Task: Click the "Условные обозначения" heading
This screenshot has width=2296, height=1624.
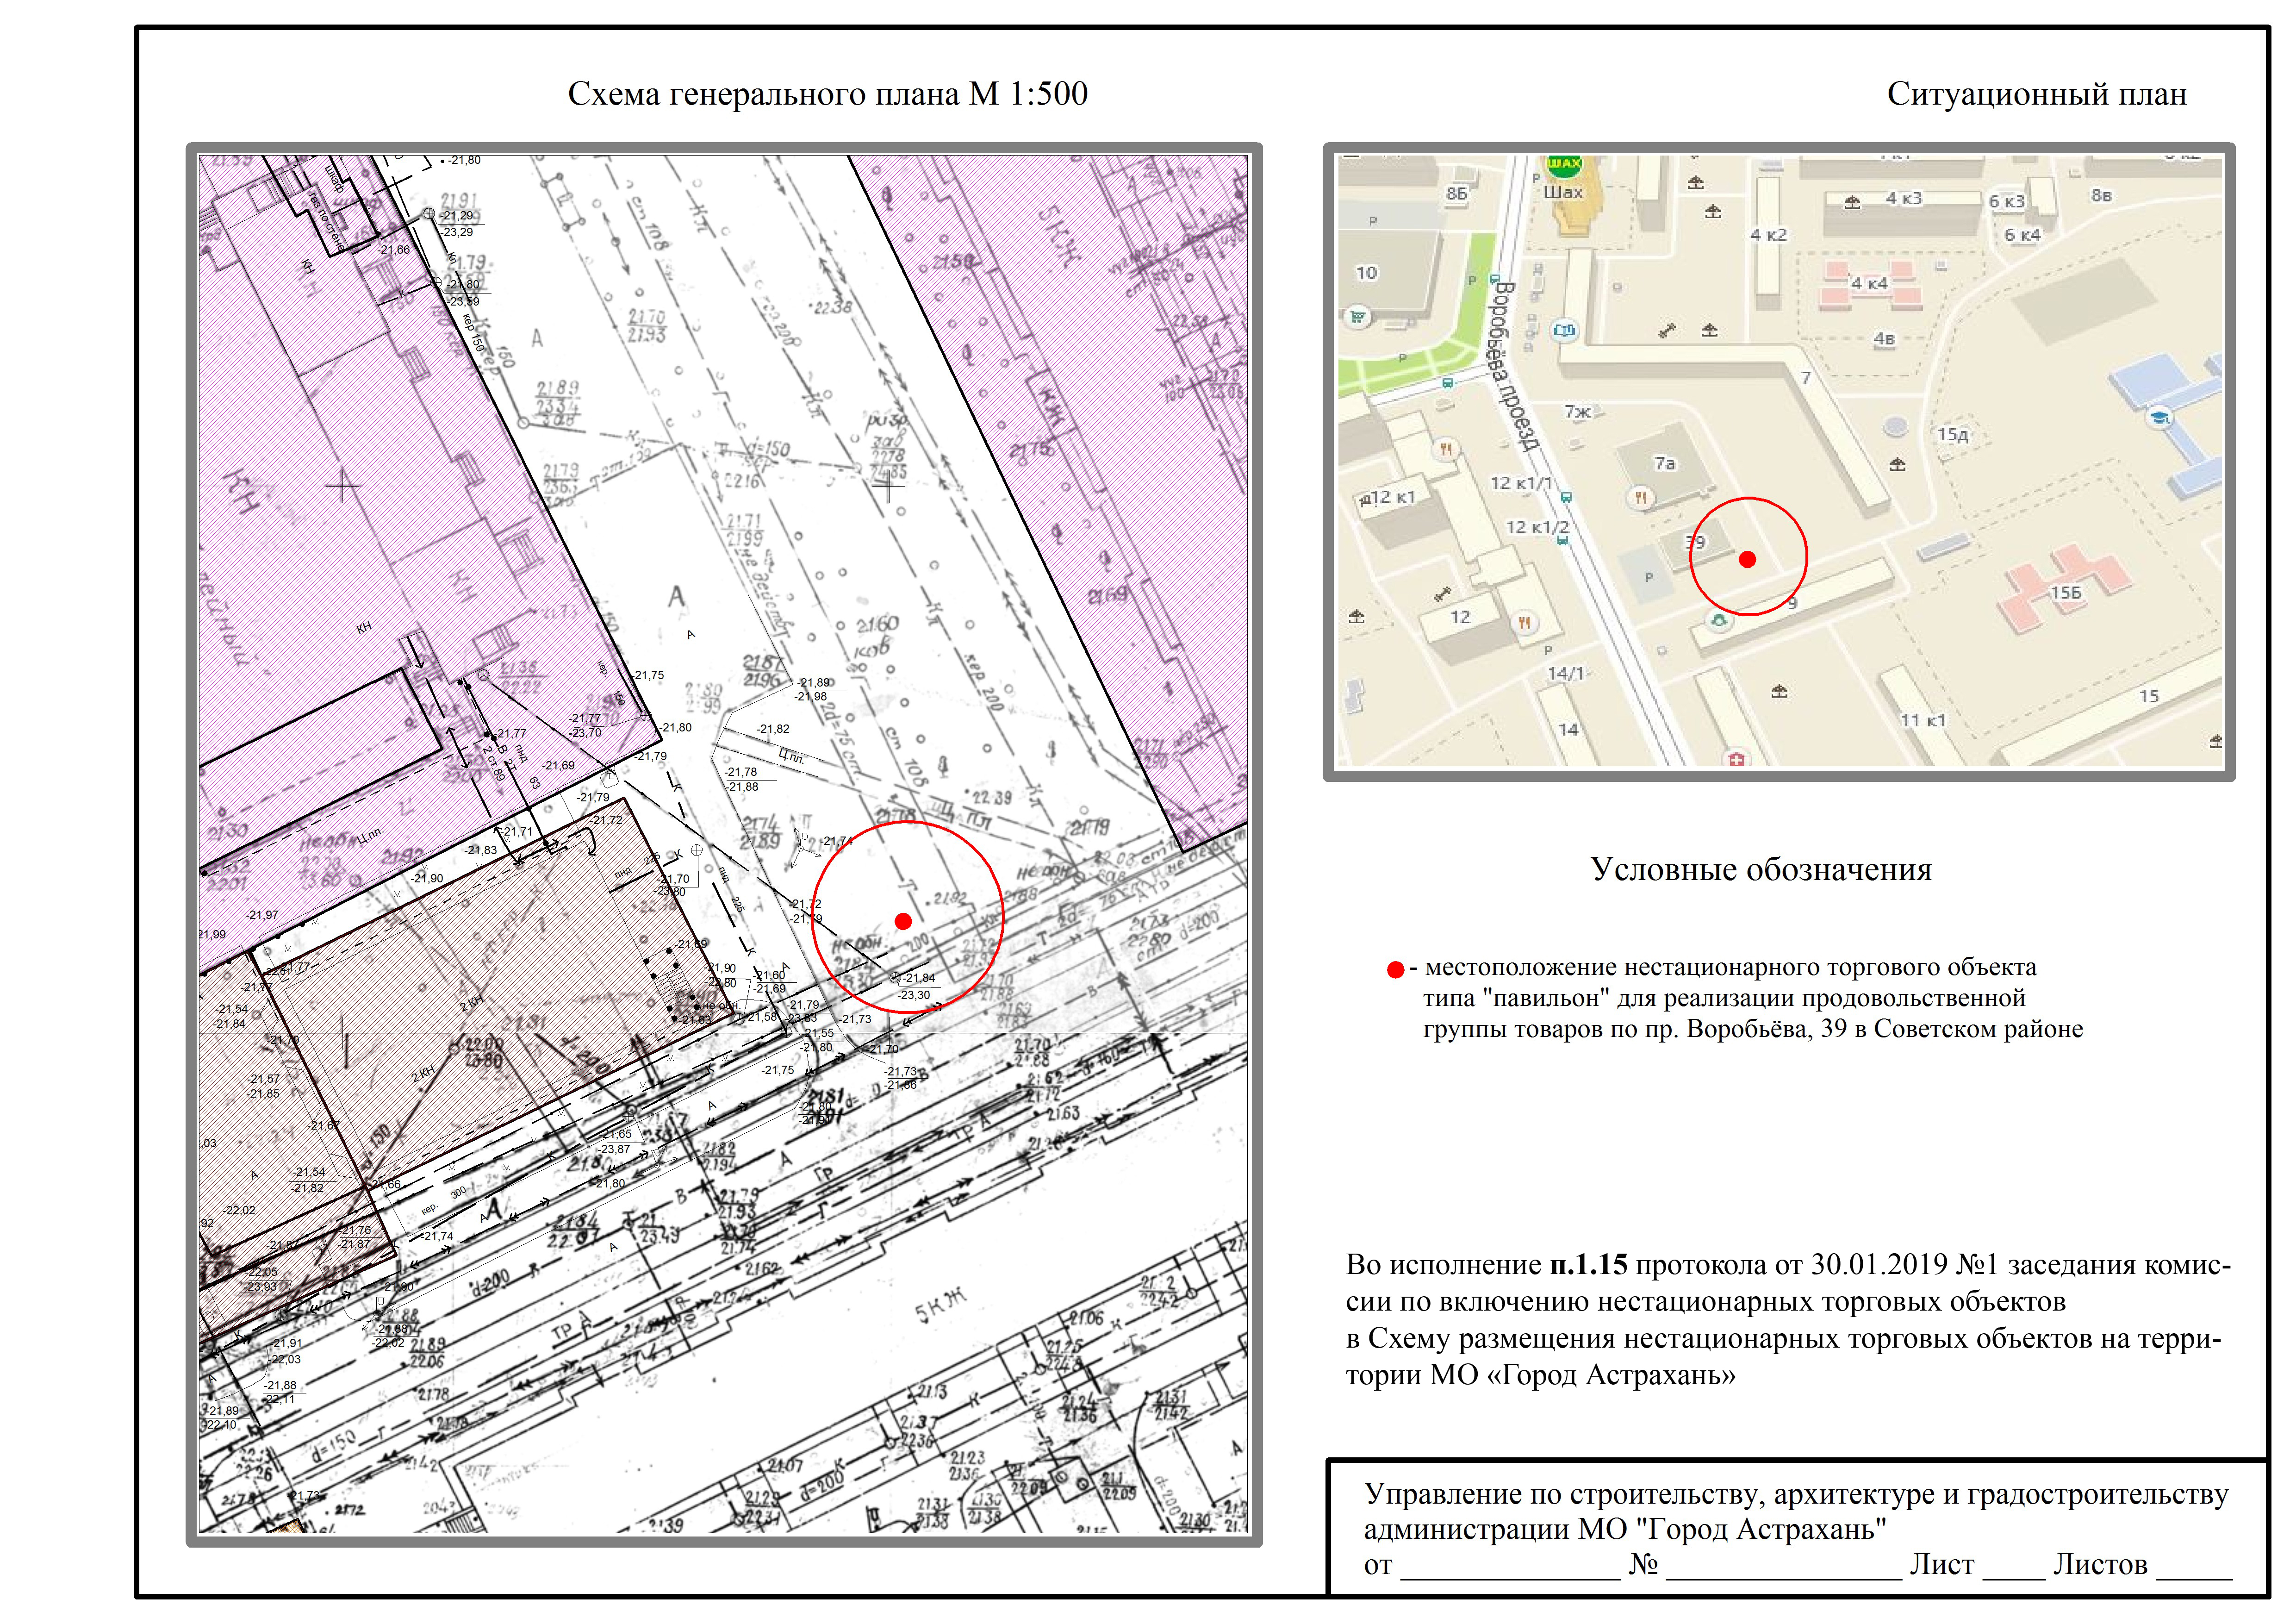Action: [1760, 870]
